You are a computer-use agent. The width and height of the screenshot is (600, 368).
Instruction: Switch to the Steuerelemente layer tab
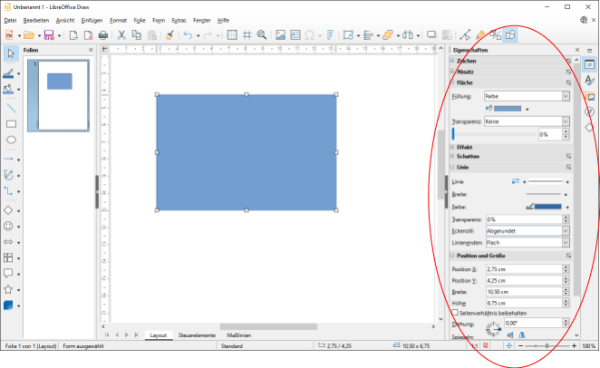[197, 335]
